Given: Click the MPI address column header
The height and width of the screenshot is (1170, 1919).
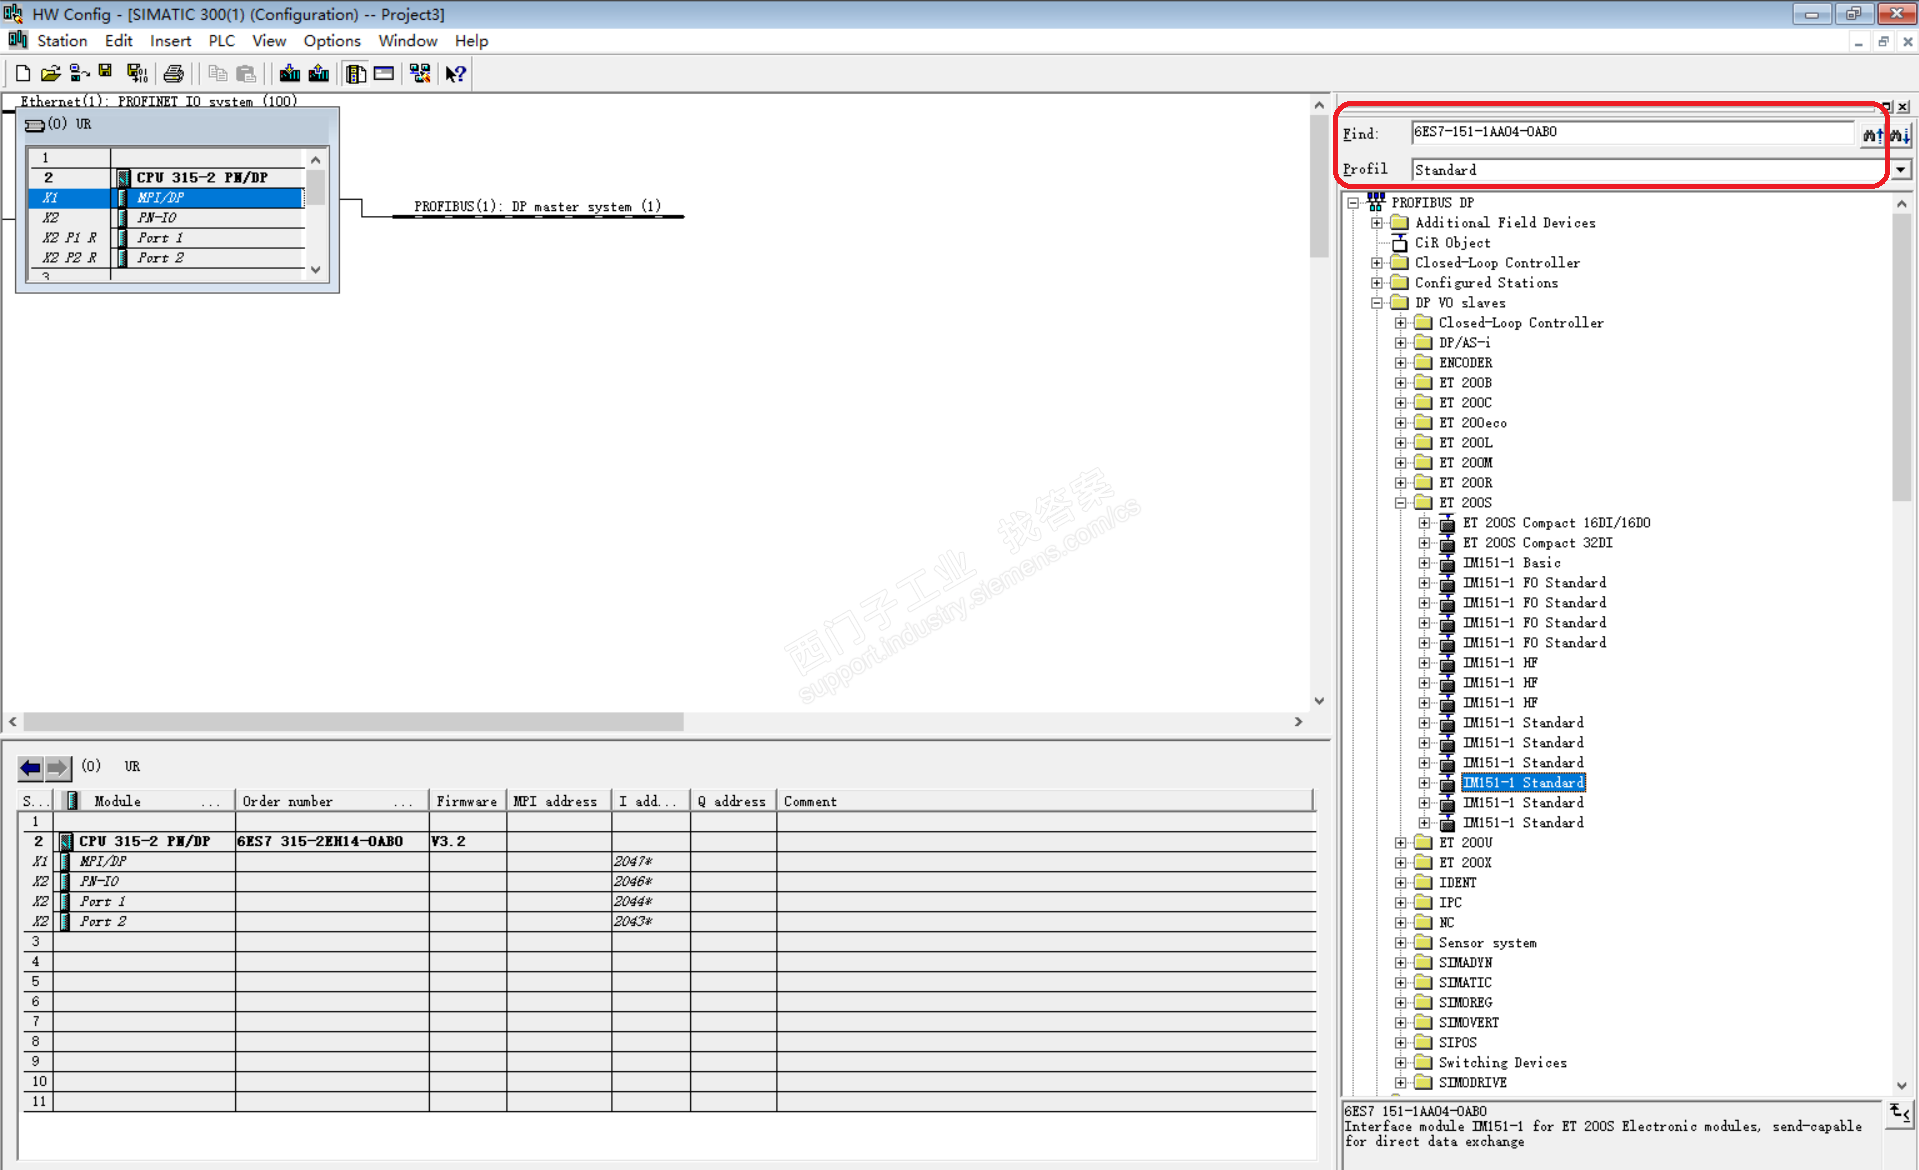Looking at the screenshot, I should click(559, 801).
